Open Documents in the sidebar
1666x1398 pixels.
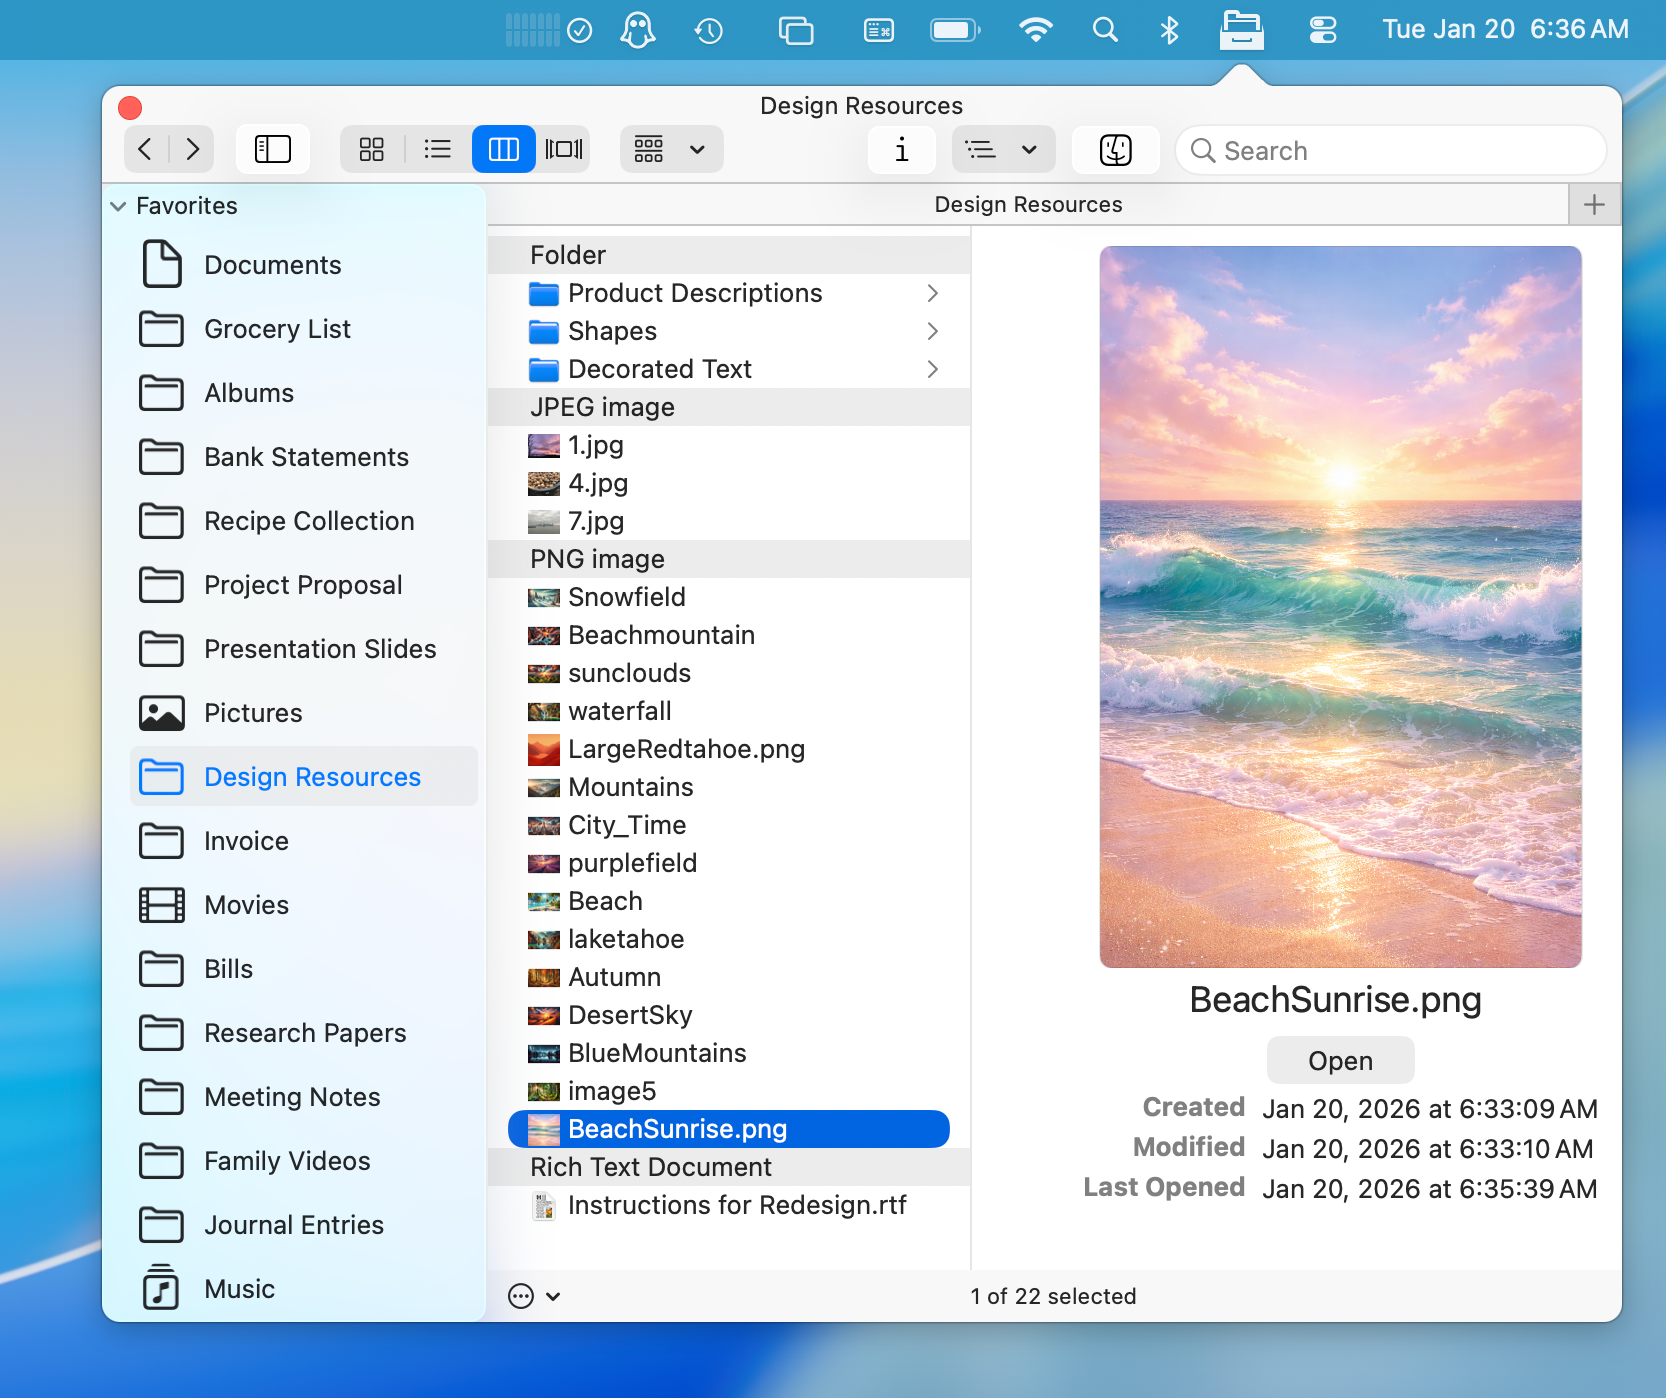[273, 265]
